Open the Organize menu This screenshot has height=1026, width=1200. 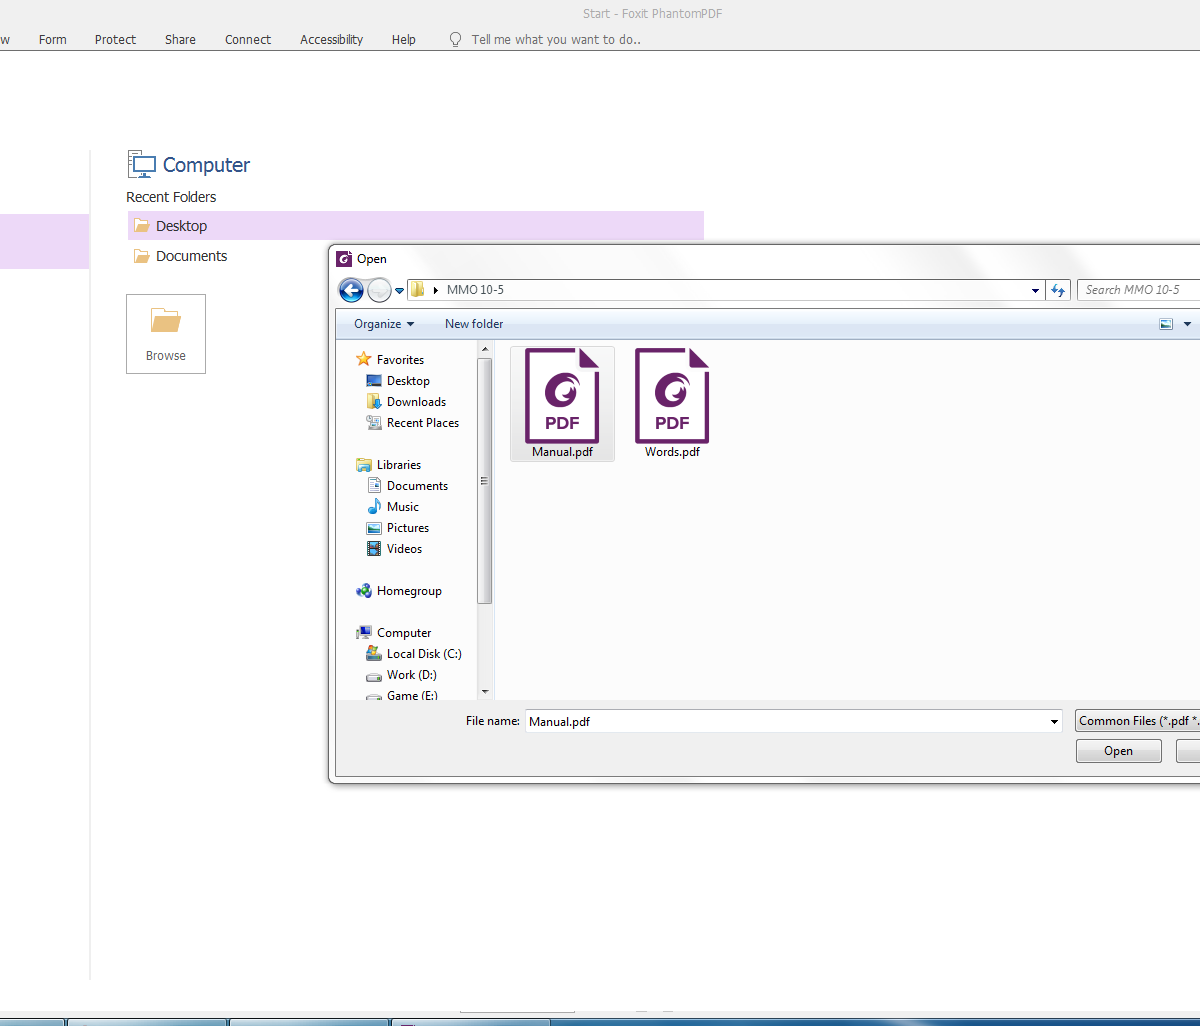[x=384, y=324]
